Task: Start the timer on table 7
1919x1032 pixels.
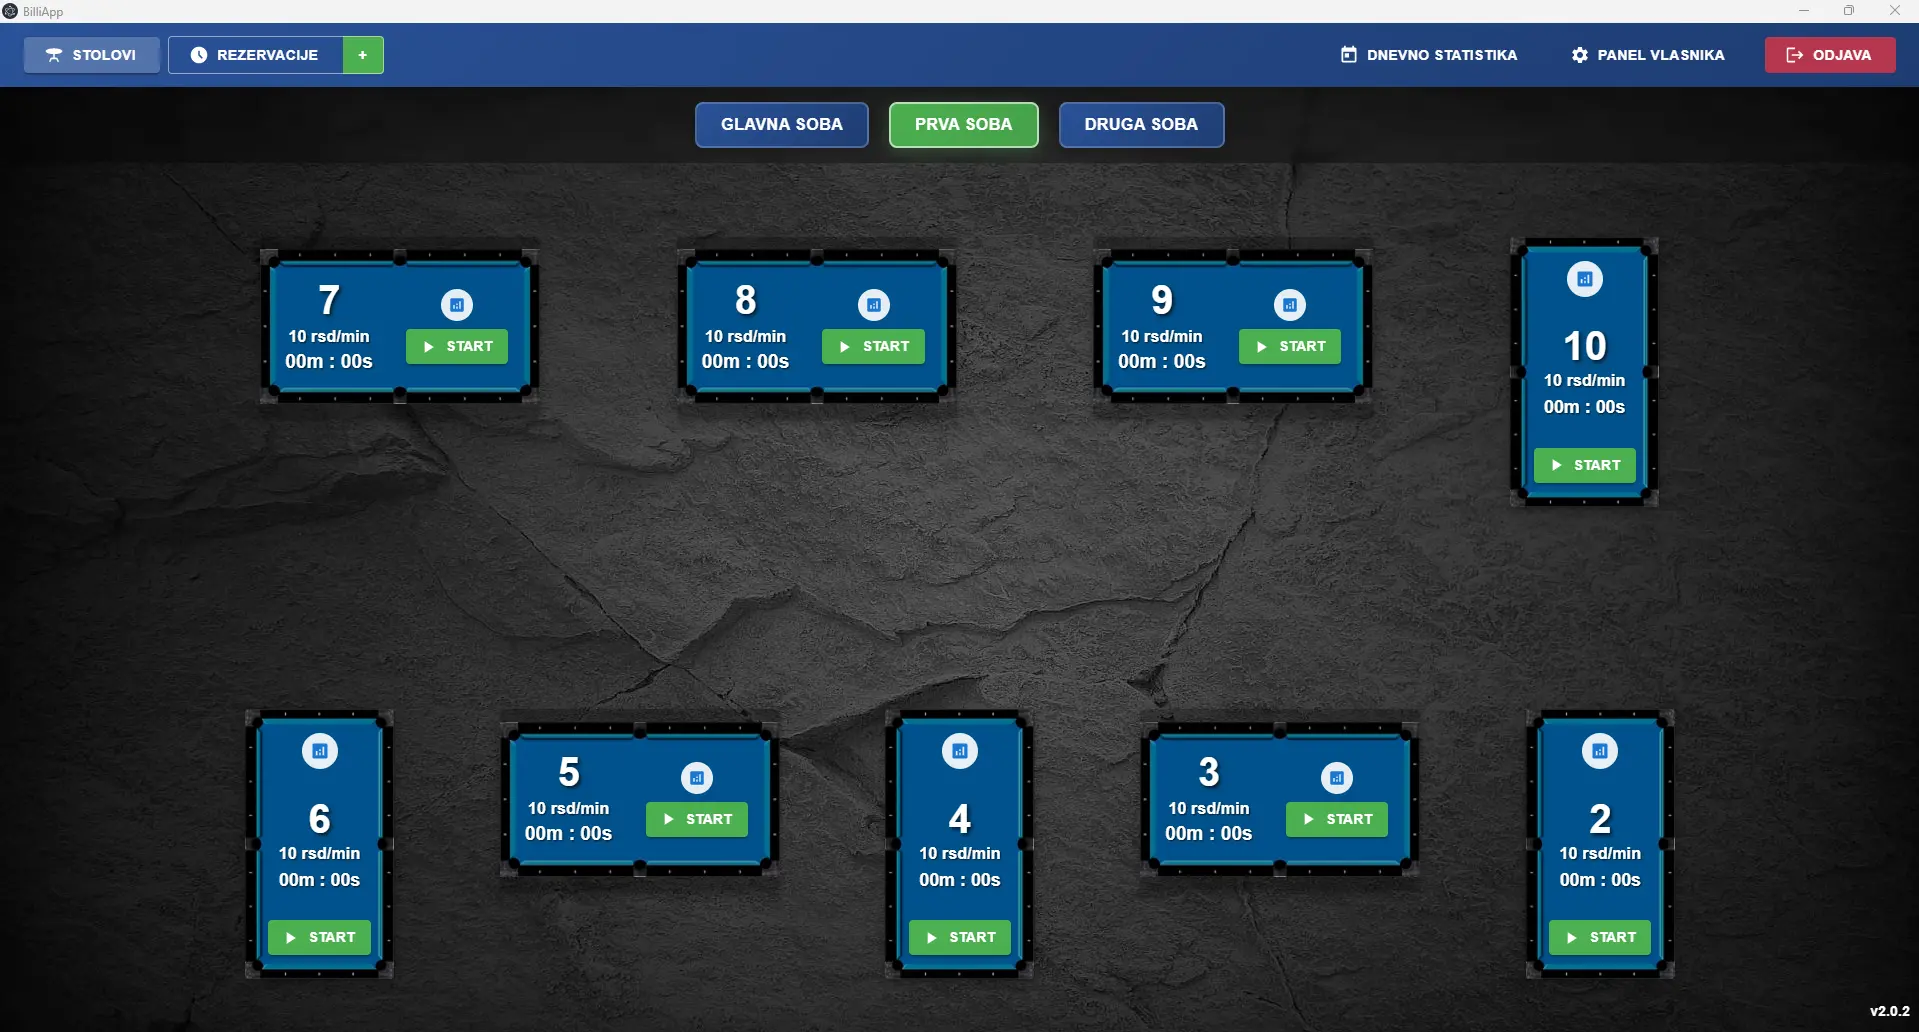Action: pyautogui.click(x=457, y=347)
